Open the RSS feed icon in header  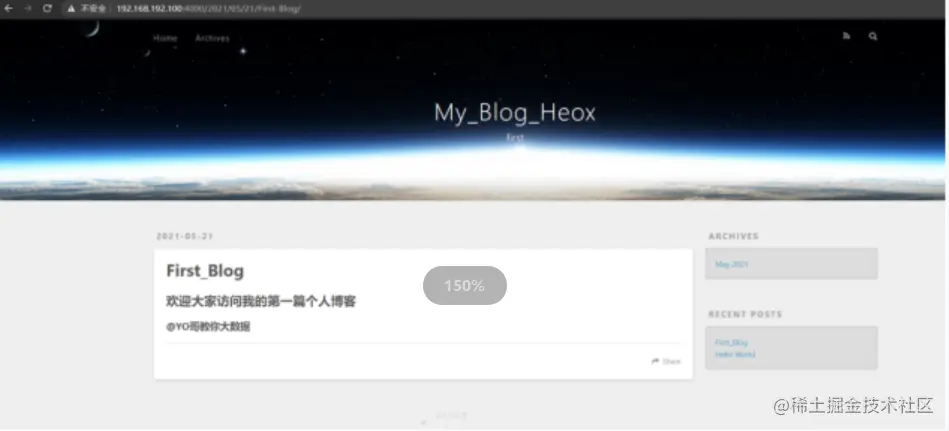(847, 36)
